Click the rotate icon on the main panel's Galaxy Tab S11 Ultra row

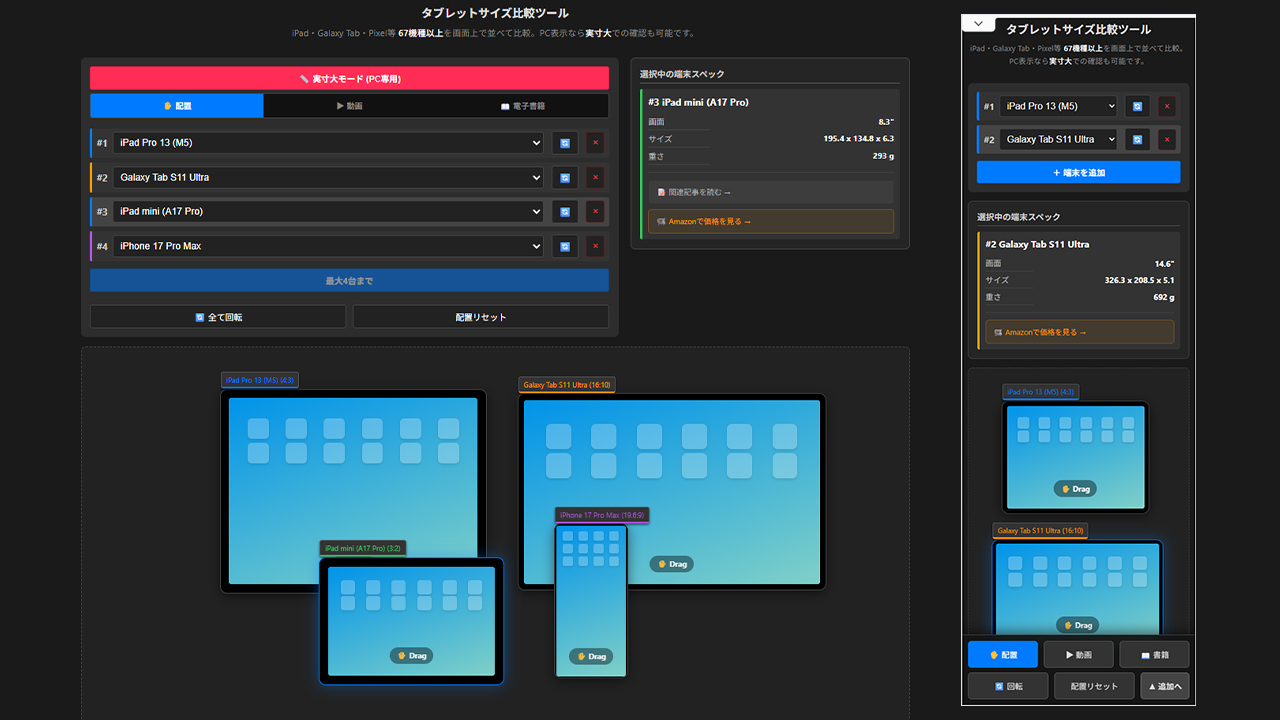[x=565, y=178]
